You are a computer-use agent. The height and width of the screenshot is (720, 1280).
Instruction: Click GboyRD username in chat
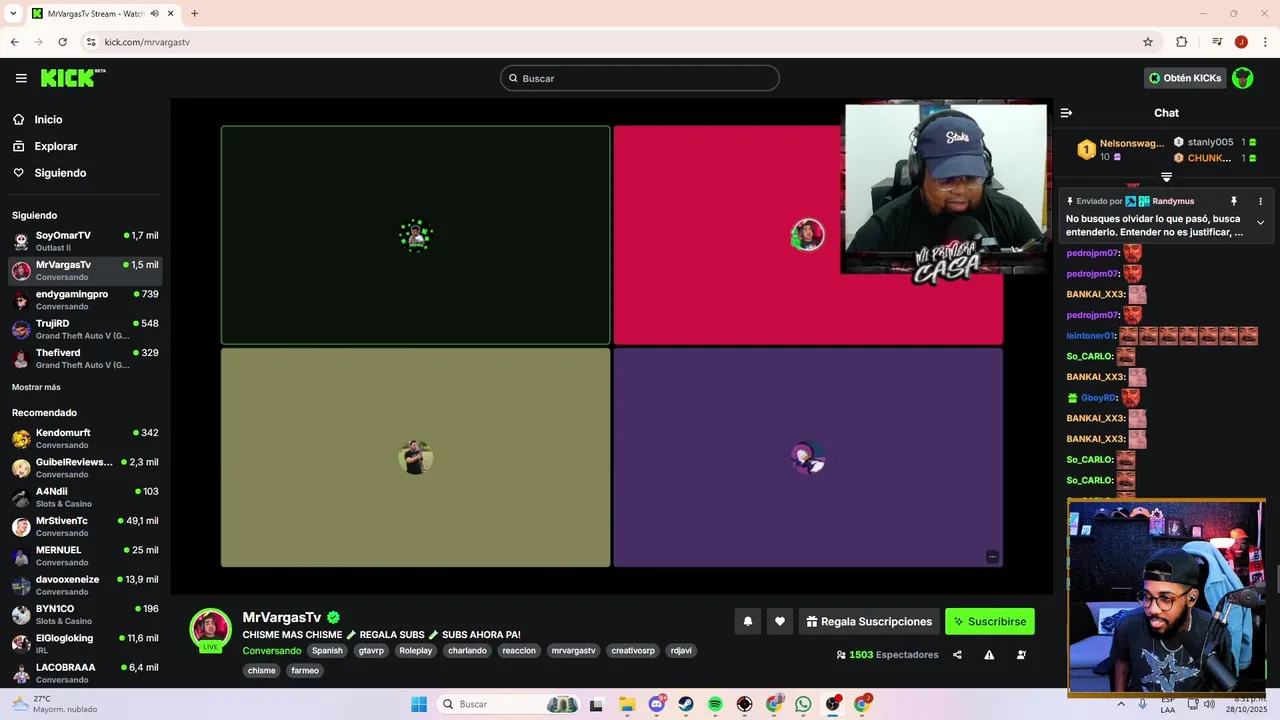point(1099,398)
